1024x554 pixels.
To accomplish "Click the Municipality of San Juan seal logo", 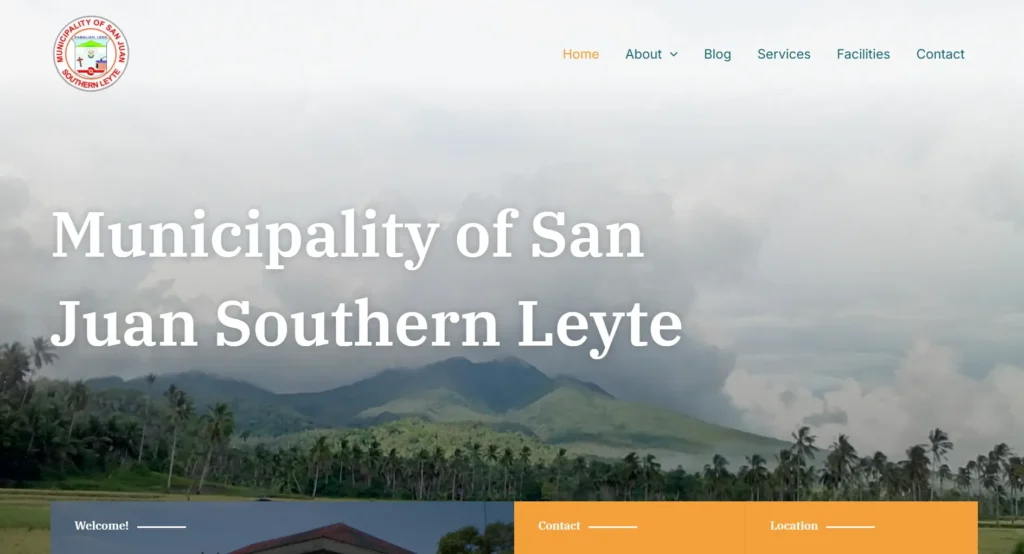I will click(x=91, y=54).
